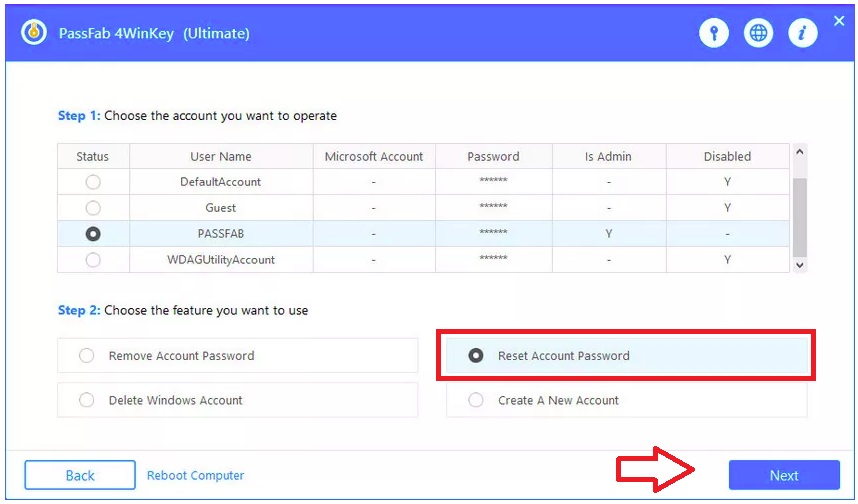
Task: Click the Is Admin Y cell for PASSFAB
Action: [x=608, y=234]
